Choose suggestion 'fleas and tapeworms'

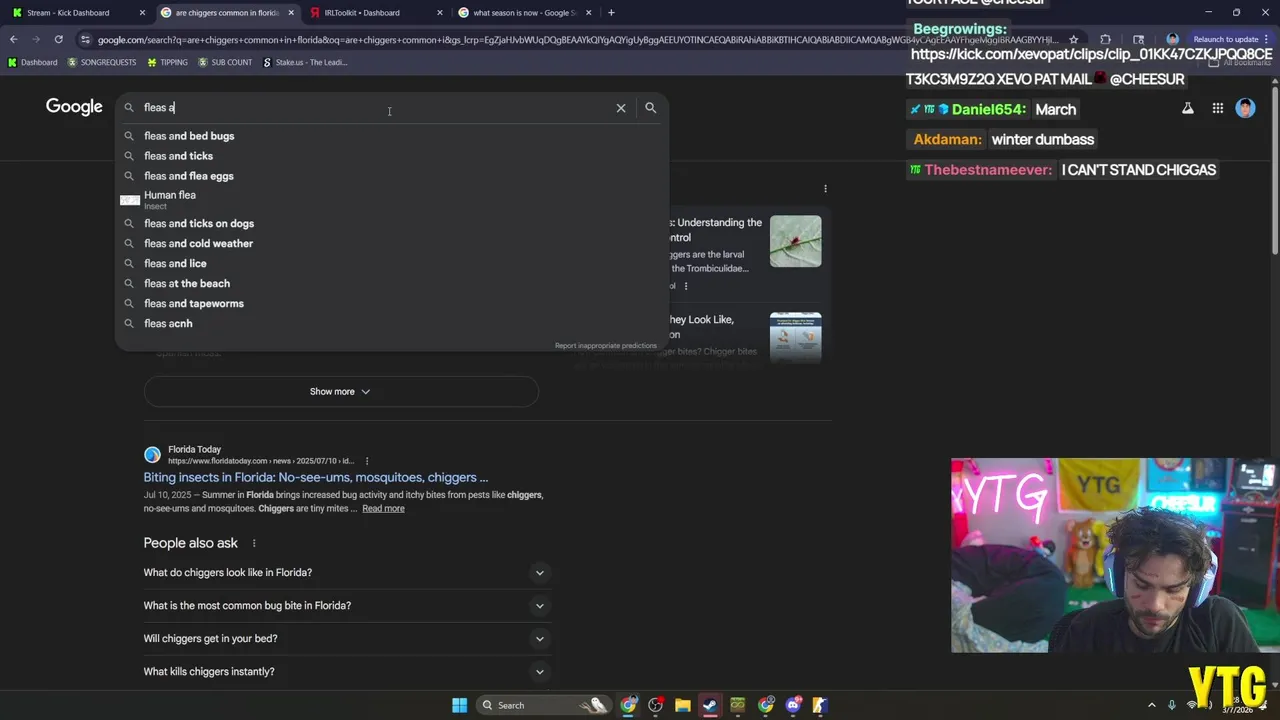tap(391, 303)
